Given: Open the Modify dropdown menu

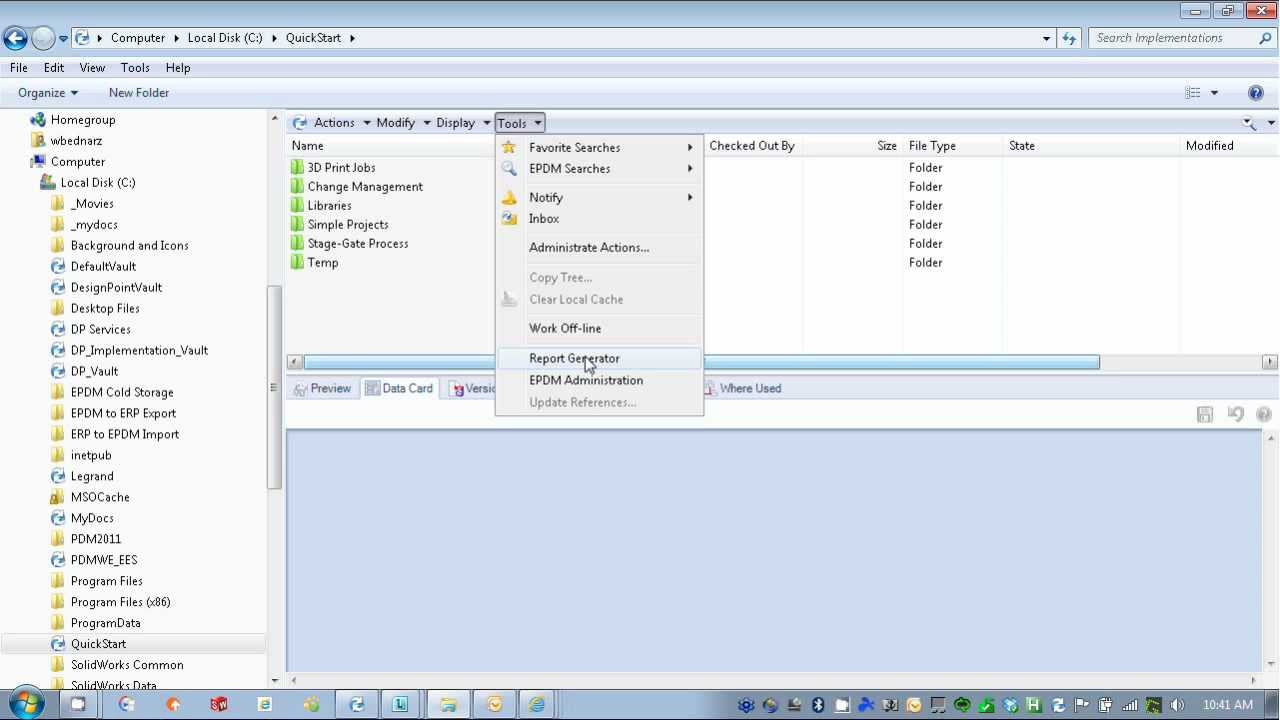Looking at the screenshot, I should 403,123.
